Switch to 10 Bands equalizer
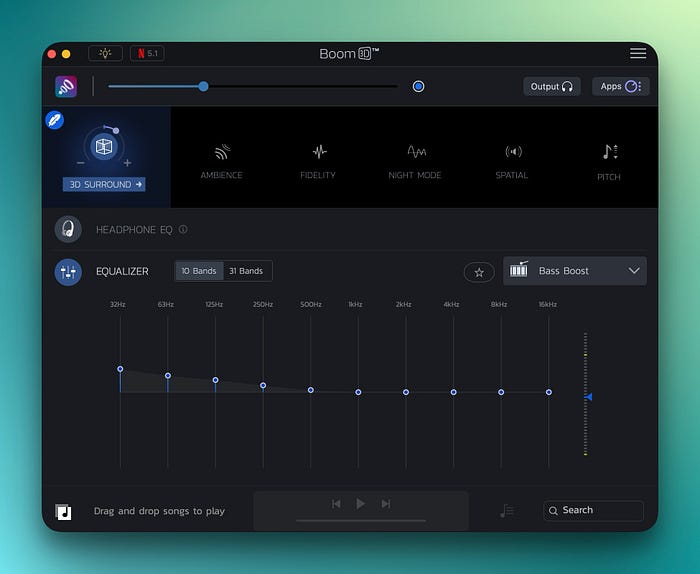 (x=199, y=271)
